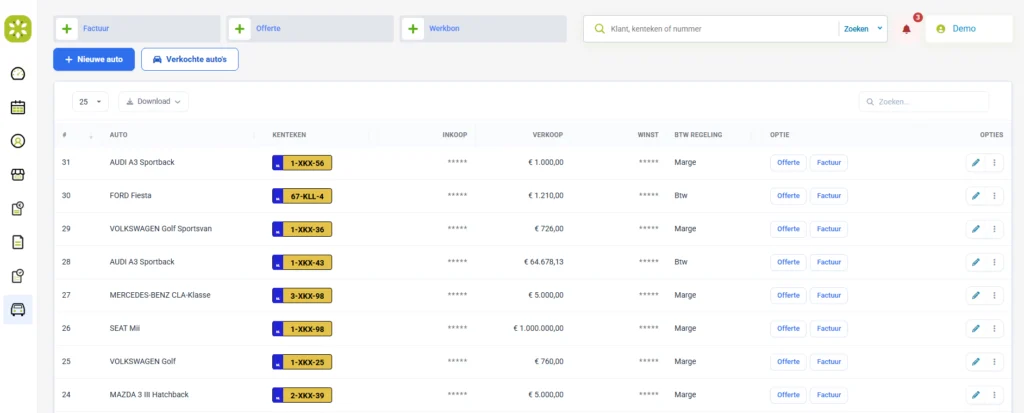Open the Demo user menu
This screenshot has height=413, width=1024.
[968, 29]
